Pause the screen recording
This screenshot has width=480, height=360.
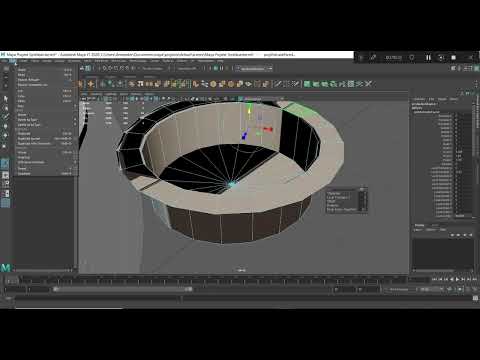click(x=428, y=58)
